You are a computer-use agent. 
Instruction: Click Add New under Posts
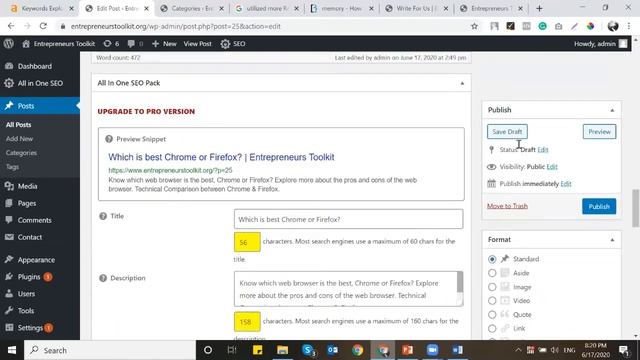[20, 139]
